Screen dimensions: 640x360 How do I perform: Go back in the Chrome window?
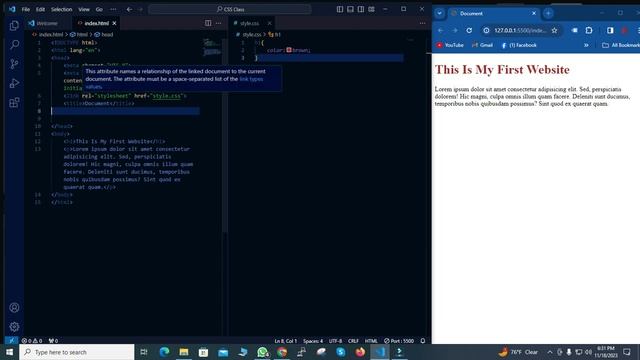(440, 30)
